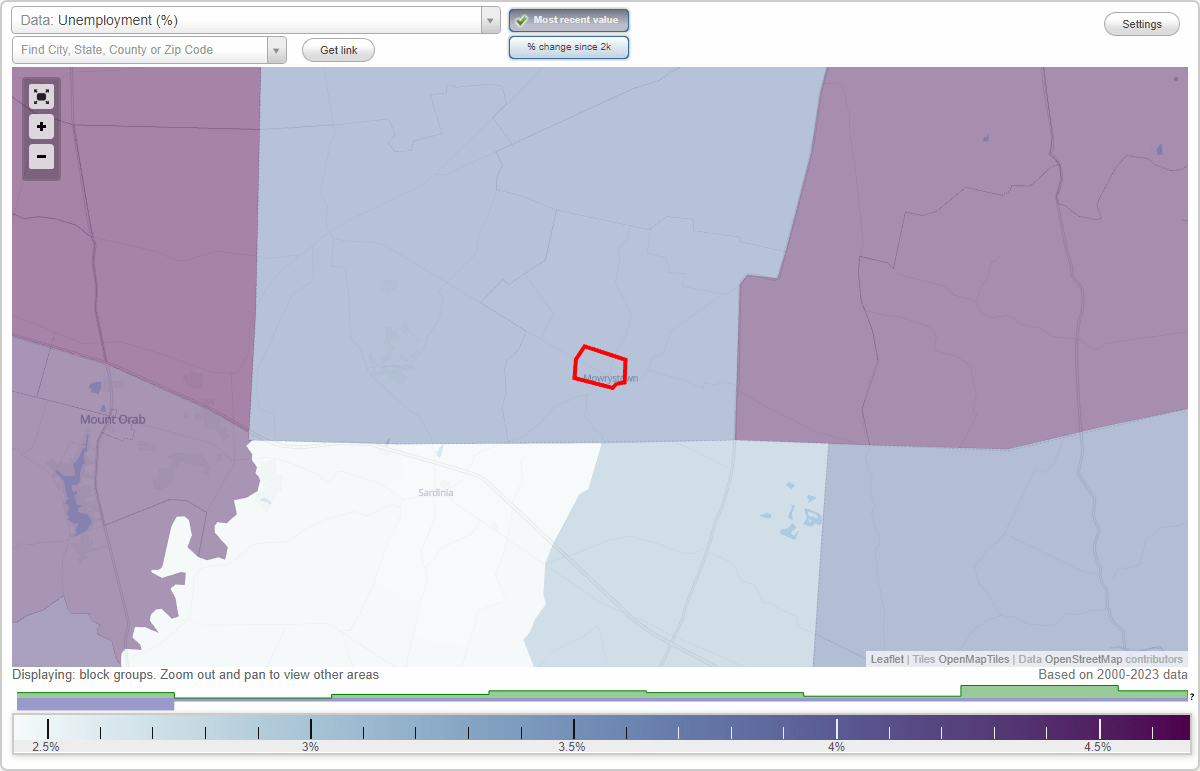Zoom out using the minus icon
This screenshot has height=771, width=1200.
coord(41,156)
